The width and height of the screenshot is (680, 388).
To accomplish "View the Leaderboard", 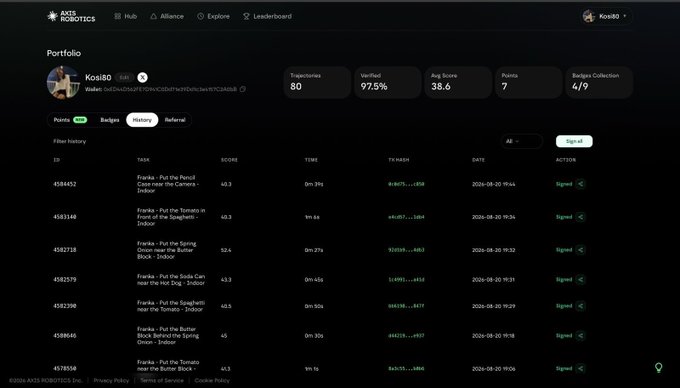I will tap(267, 16).
